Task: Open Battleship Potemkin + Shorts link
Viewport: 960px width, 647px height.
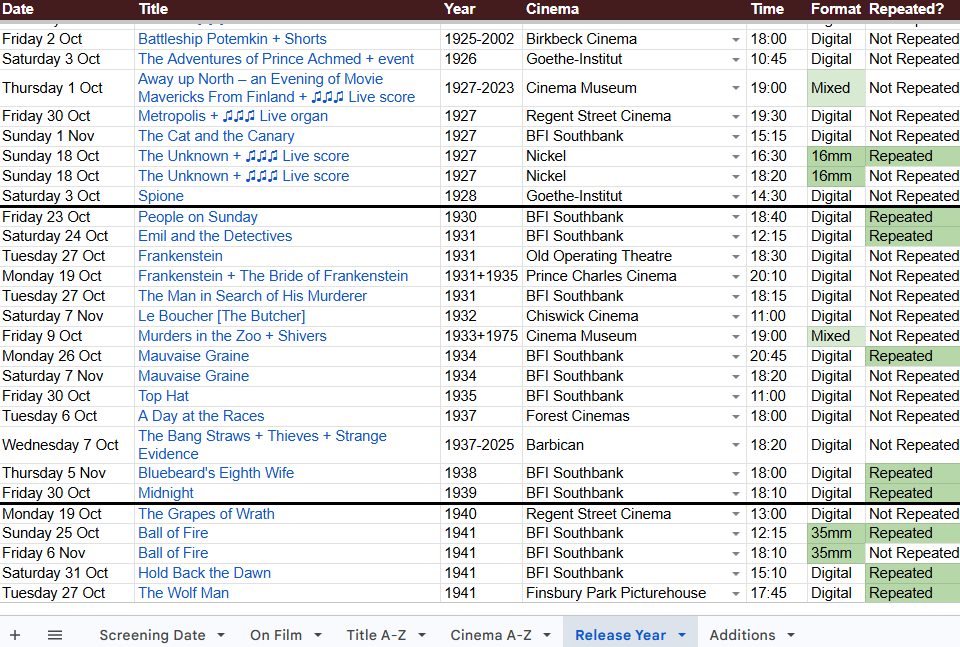Action: [232, 39]
